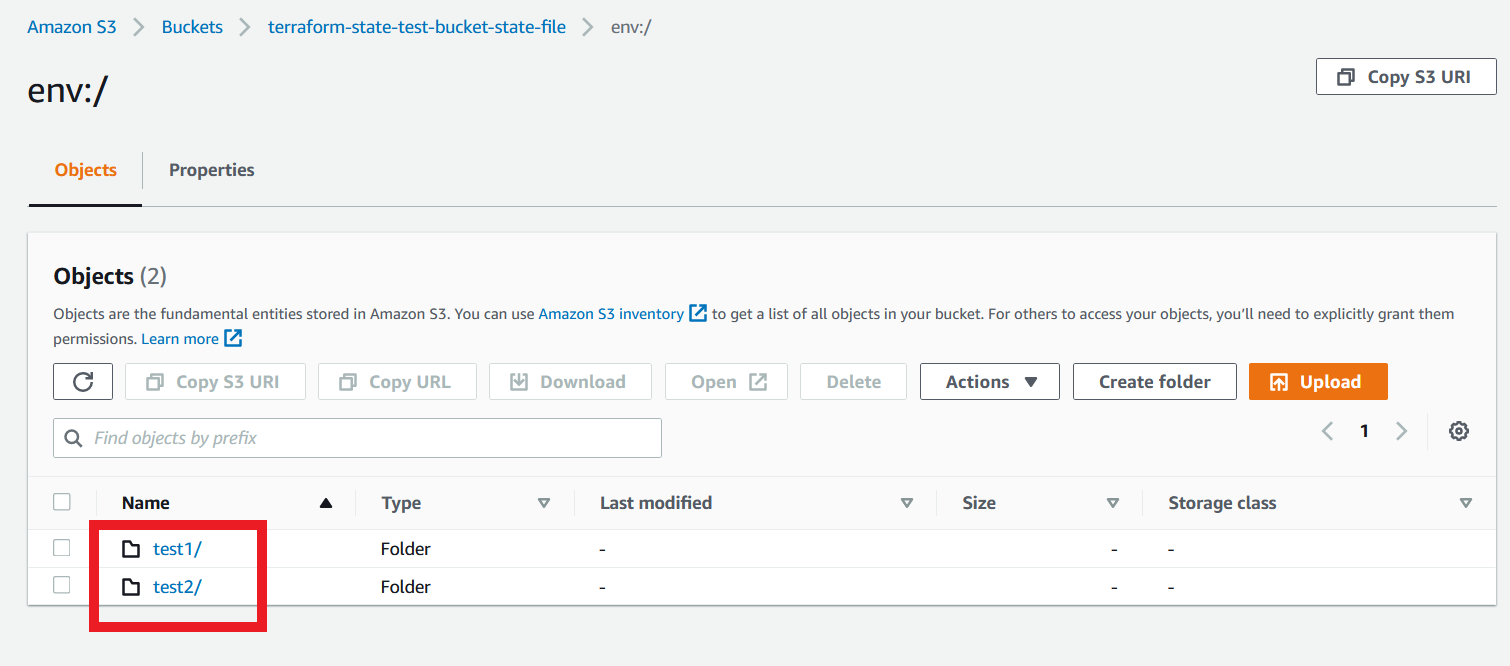
Task: Click external link icon beside Amazon S3 inventory
Action: coord(698,313)
